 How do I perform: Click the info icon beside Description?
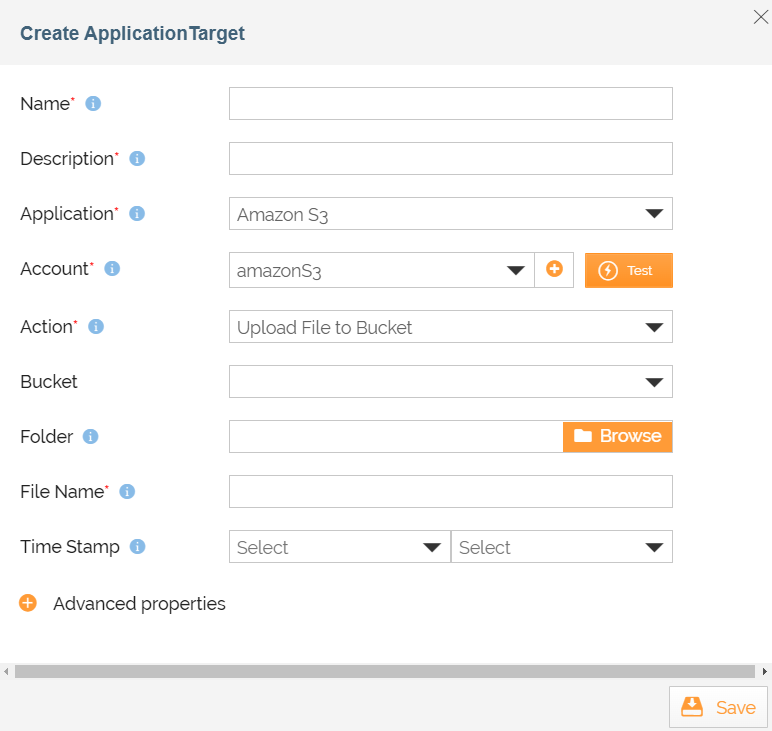138,159
